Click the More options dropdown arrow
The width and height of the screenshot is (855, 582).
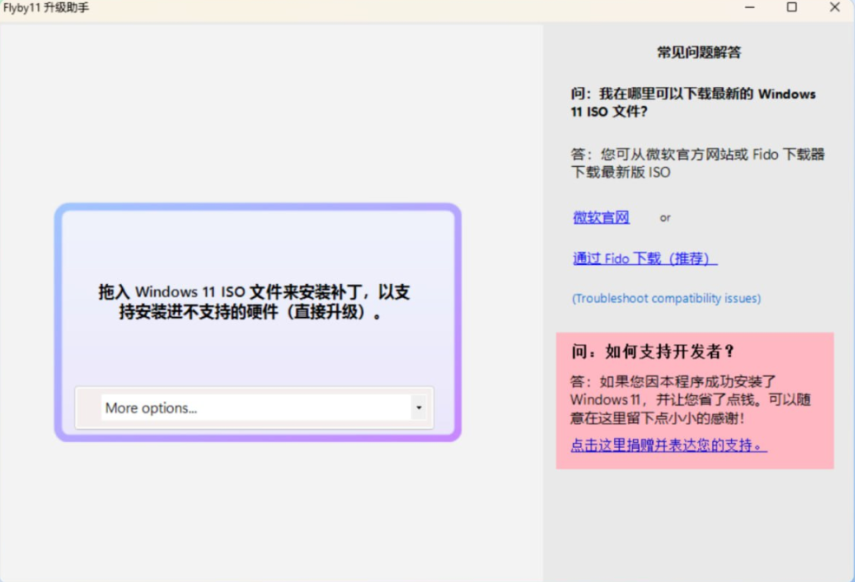[x=419, y=407]
